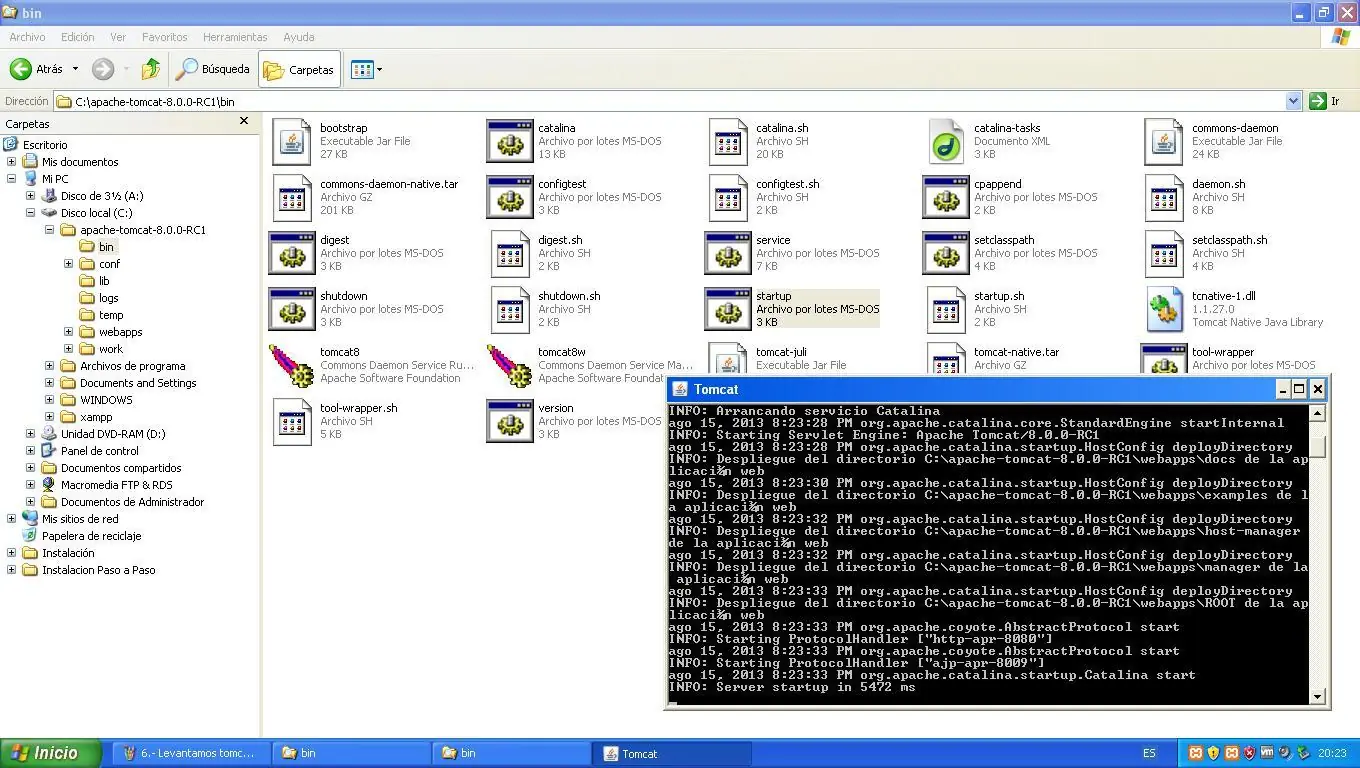Open the Ayuda menu
1360x768 pixels.
298,37
